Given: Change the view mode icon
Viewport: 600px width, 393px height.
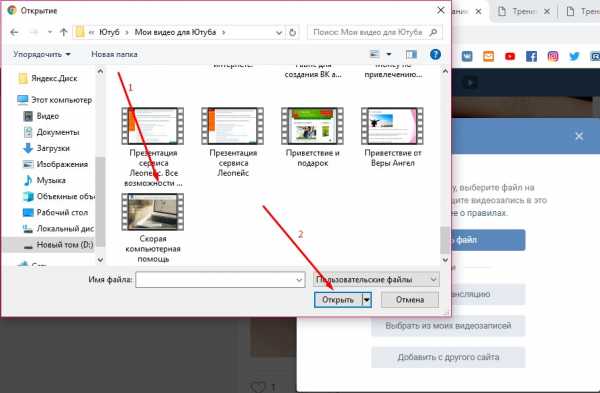Looking at the screenshot, I should tap(375, 54).
